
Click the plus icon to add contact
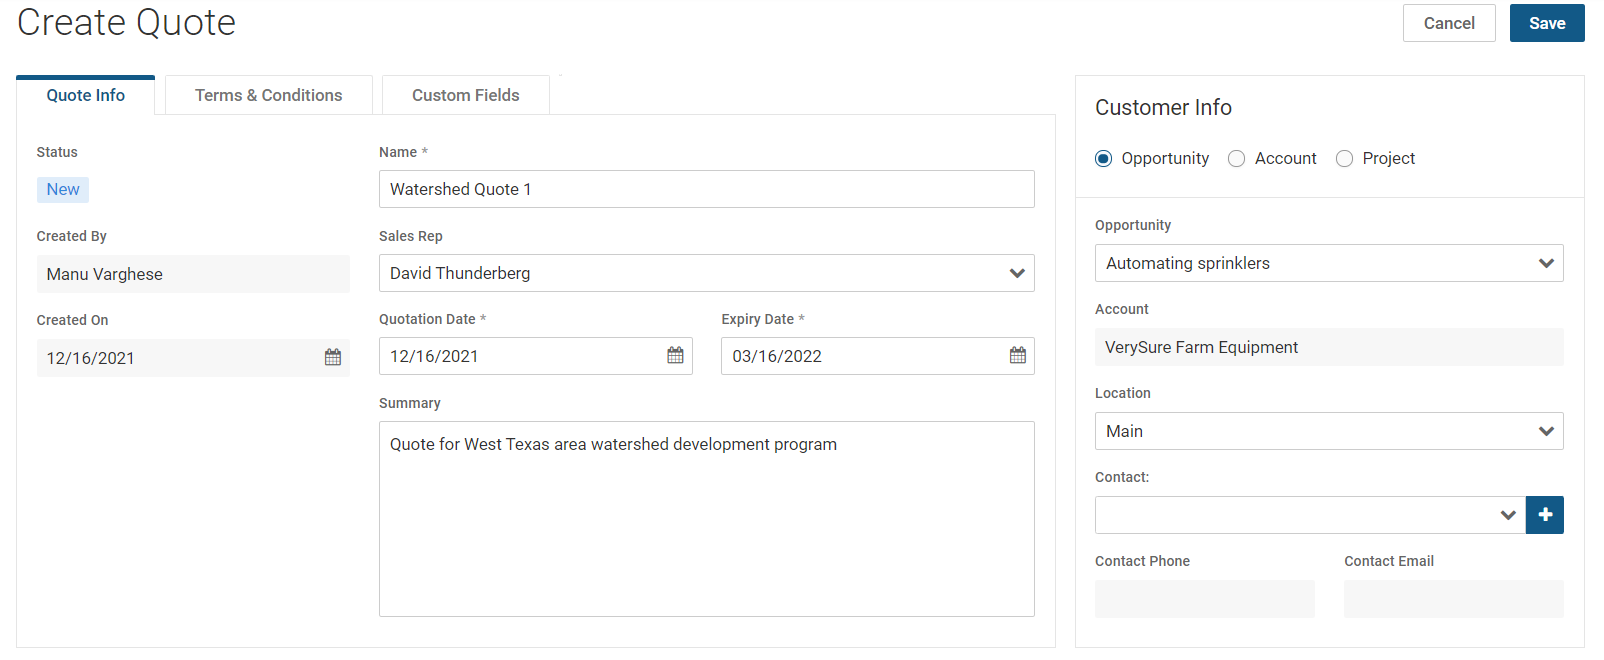click(x=1544, y=515)
